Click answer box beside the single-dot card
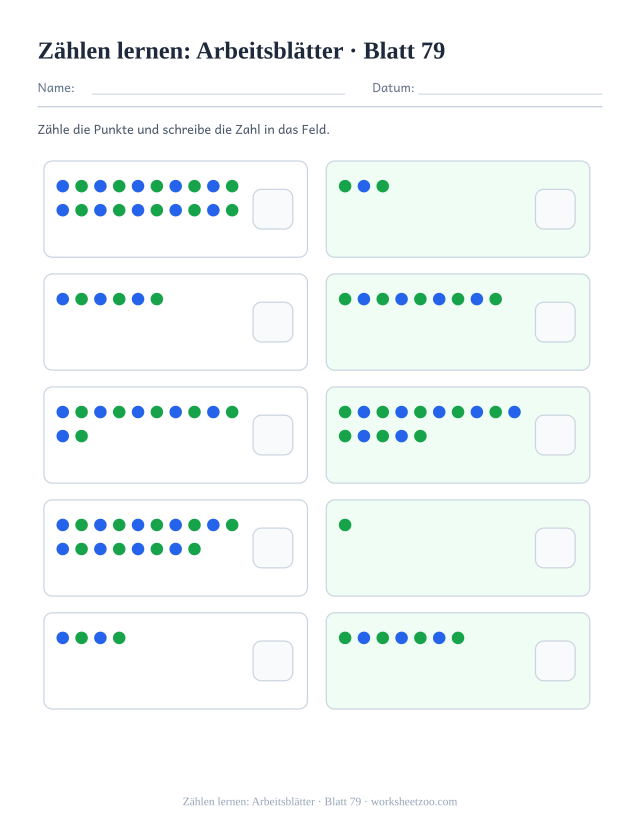Image resolution: width=640 pixels, height=829 pixels. (x=555, y=548)
